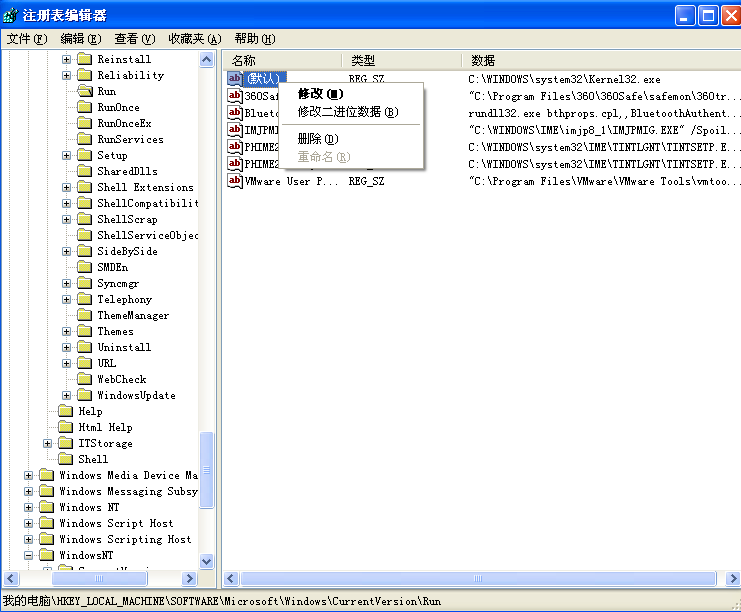This screenshot has width=741, height=612.
Task: Expand the Themes key
Action: click(67, 332)
